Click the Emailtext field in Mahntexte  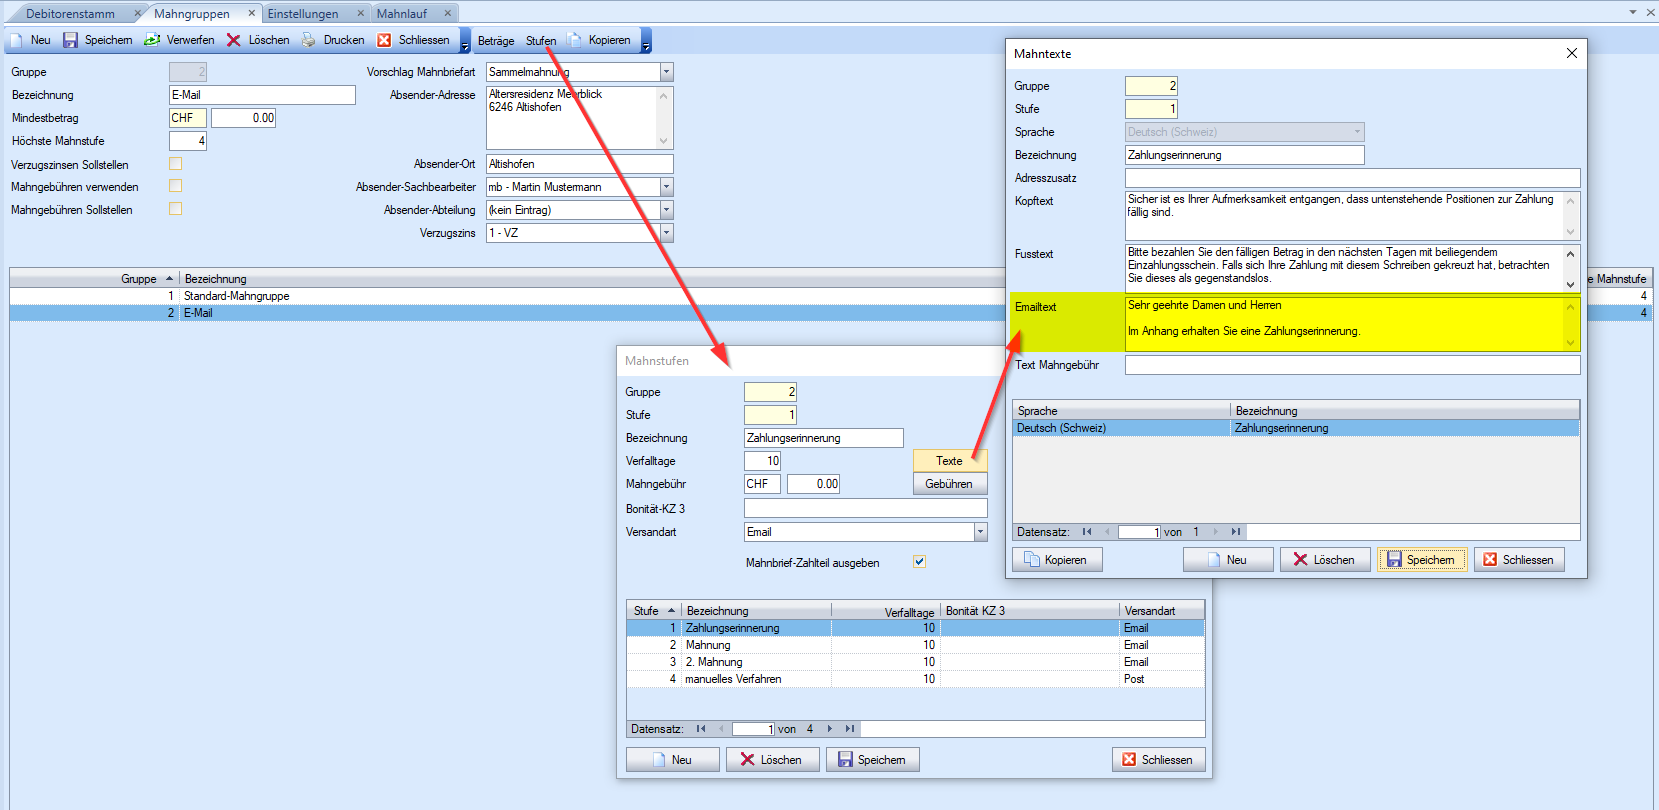click(1352, 323)
